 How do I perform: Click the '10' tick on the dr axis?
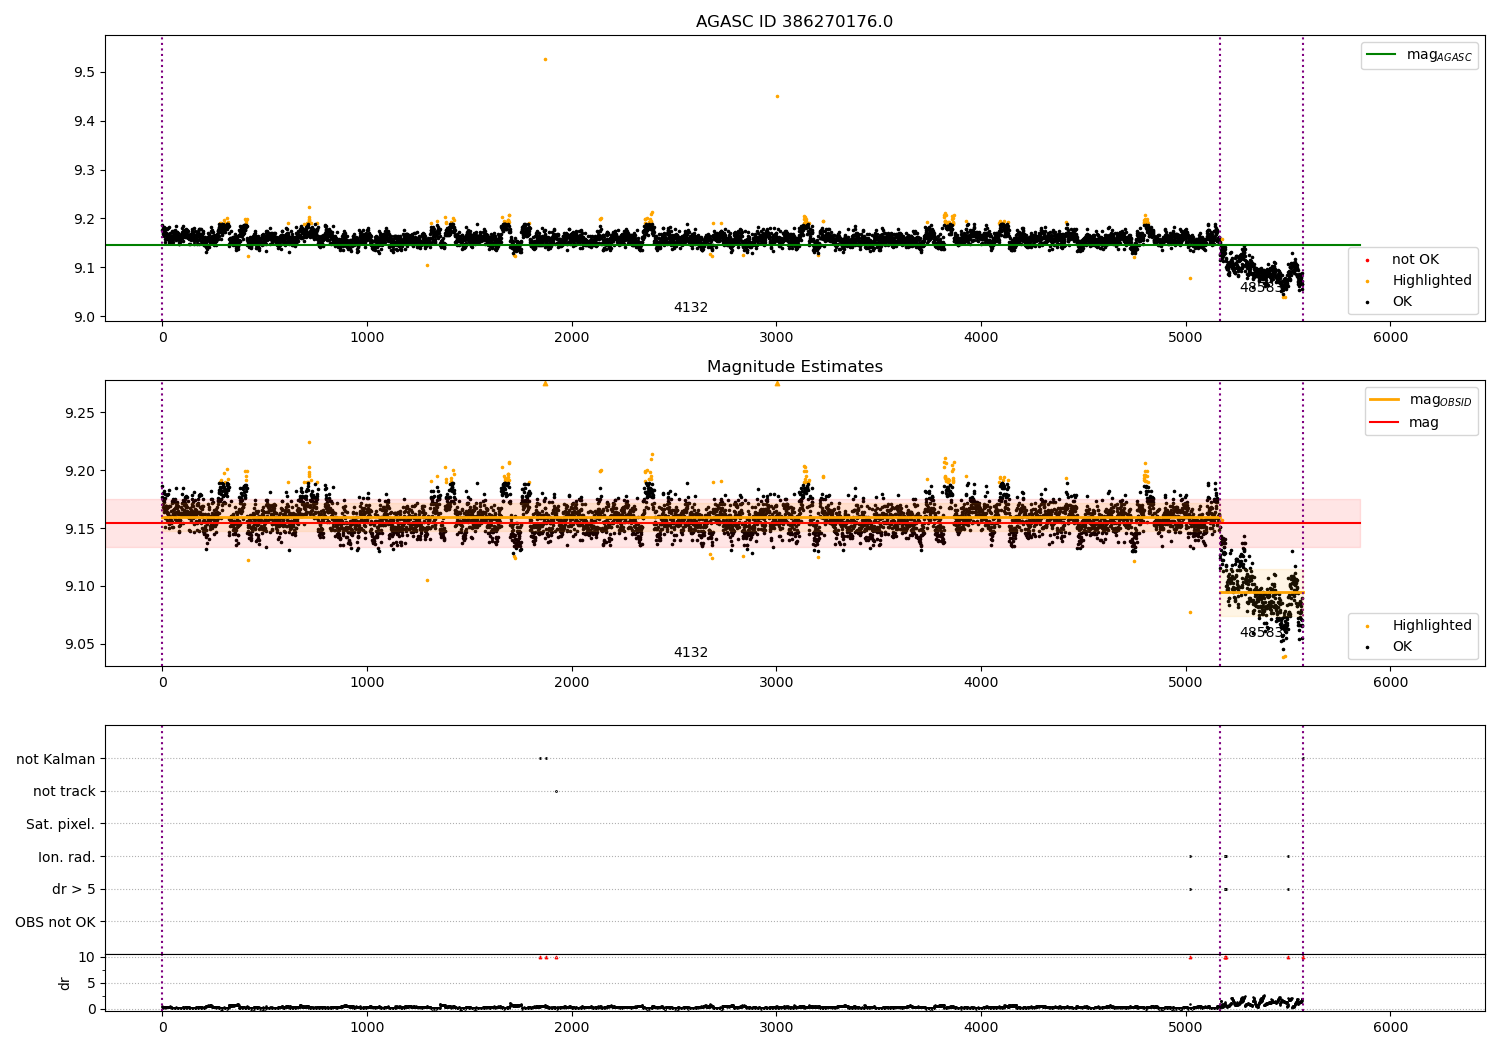tap(87, 958)
